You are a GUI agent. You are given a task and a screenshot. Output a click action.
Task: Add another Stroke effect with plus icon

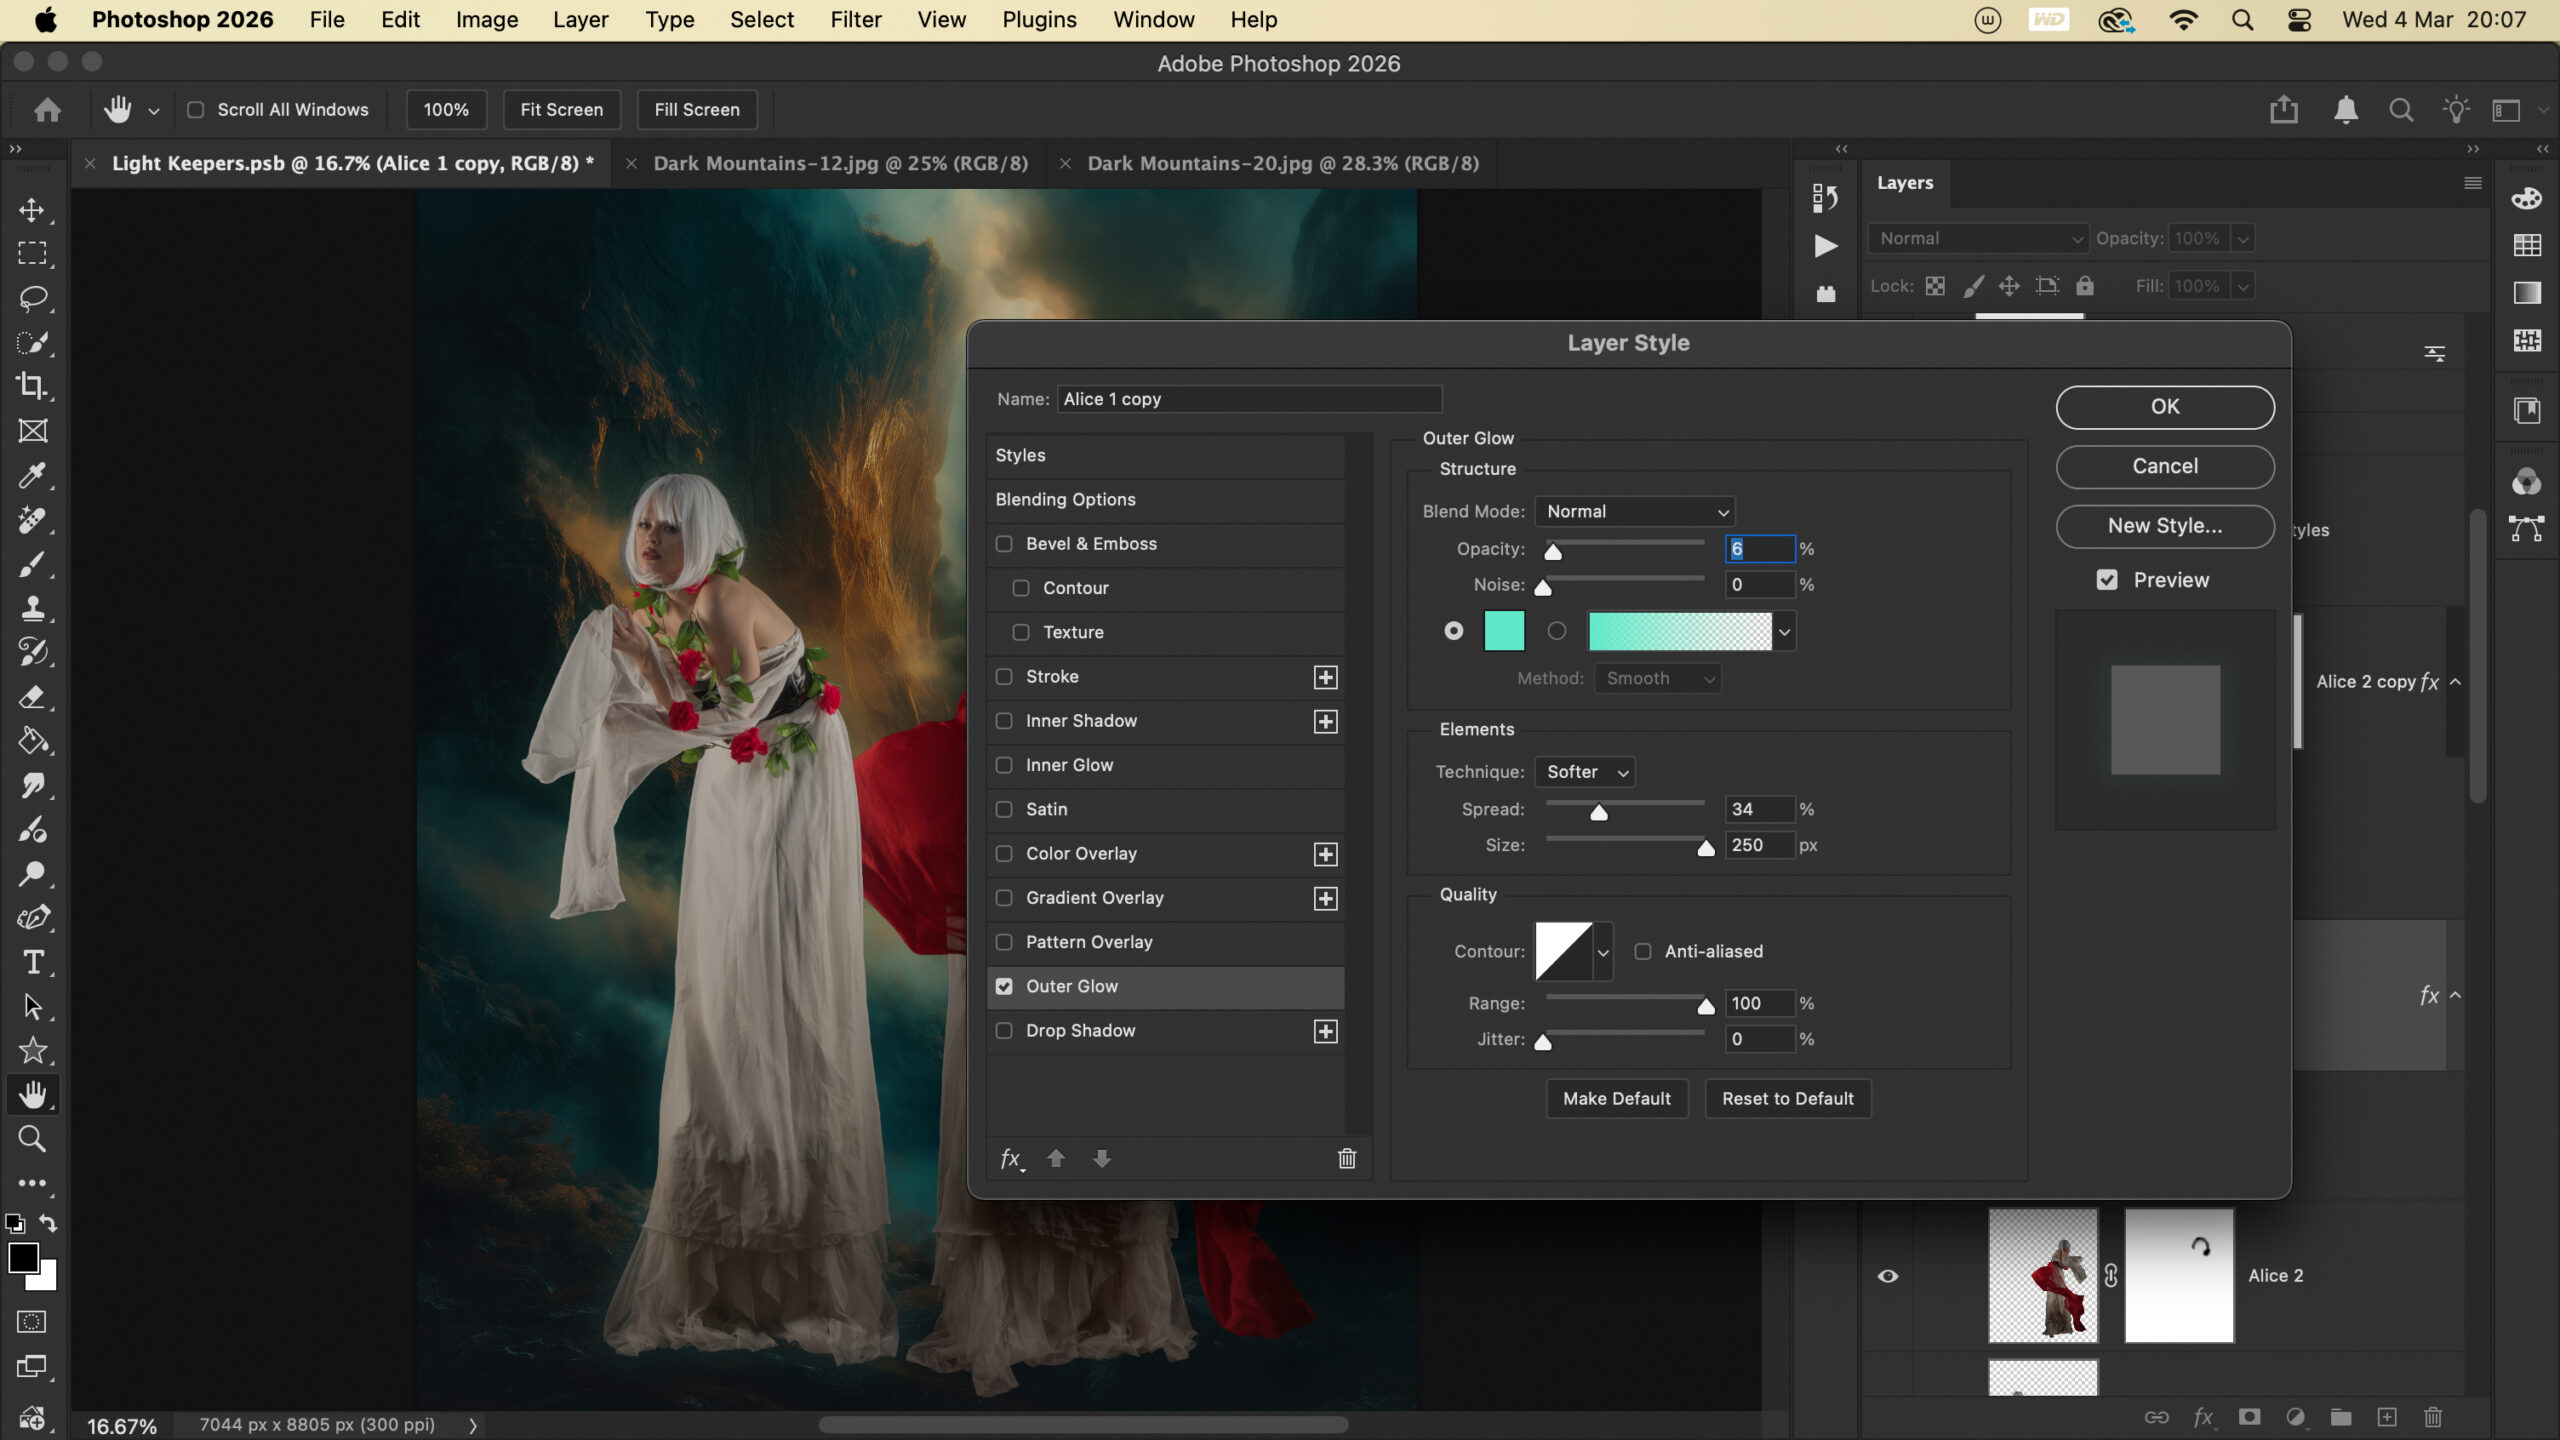(x=1325, y=677)
